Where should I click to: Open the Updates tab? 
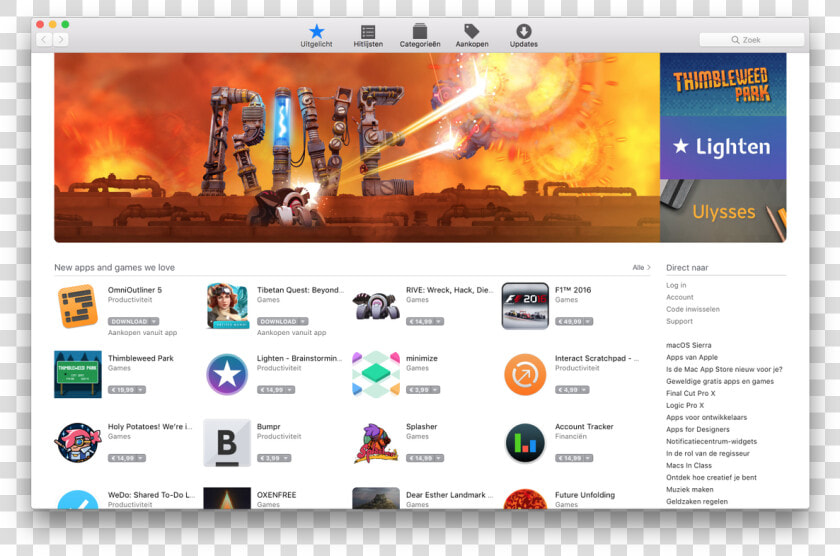(523, 36)
